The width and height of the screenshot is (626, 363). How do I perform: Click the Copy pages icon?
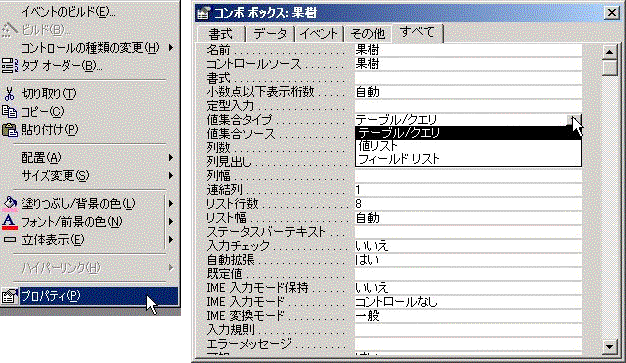pyautogui.click(x=9, y=112)
